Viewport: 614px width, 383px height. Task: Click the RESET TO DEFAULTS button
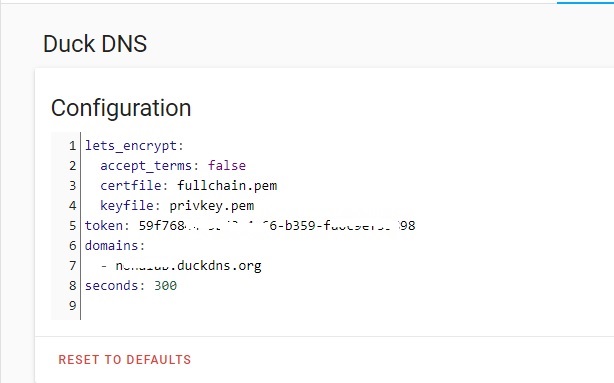(x=125, y=360)
